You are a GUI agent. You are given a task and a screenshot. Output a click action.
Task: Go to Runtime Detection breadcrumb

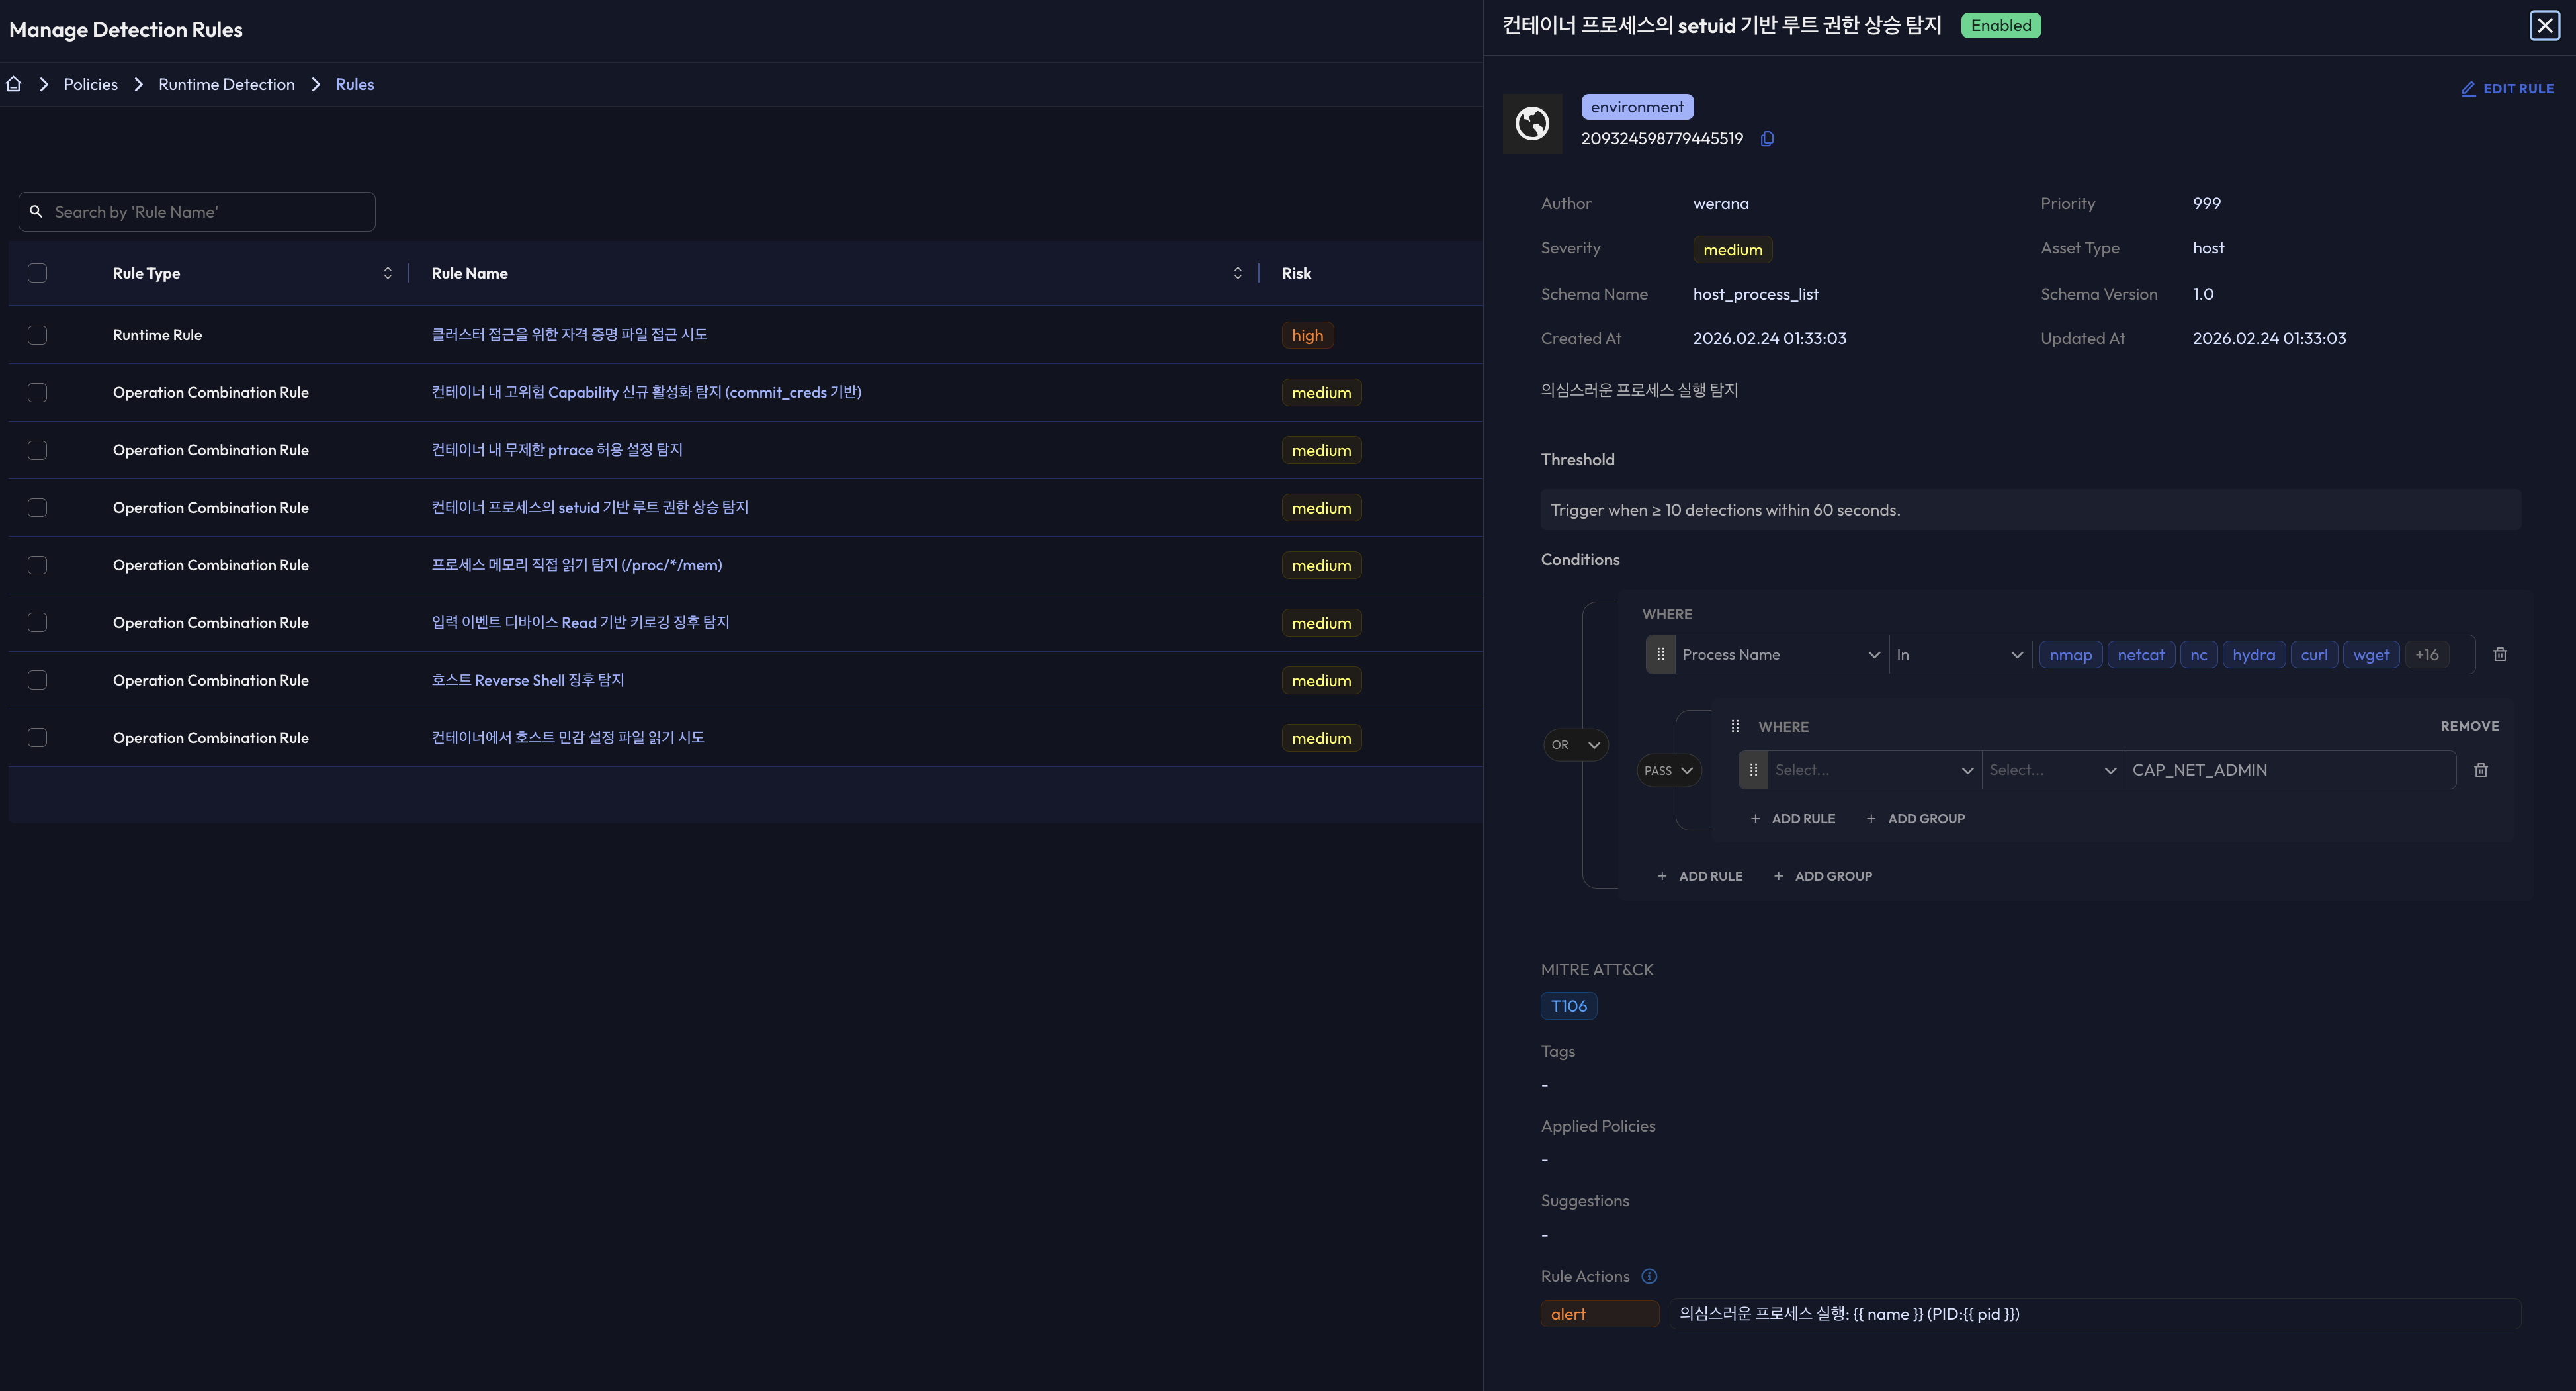226,84
